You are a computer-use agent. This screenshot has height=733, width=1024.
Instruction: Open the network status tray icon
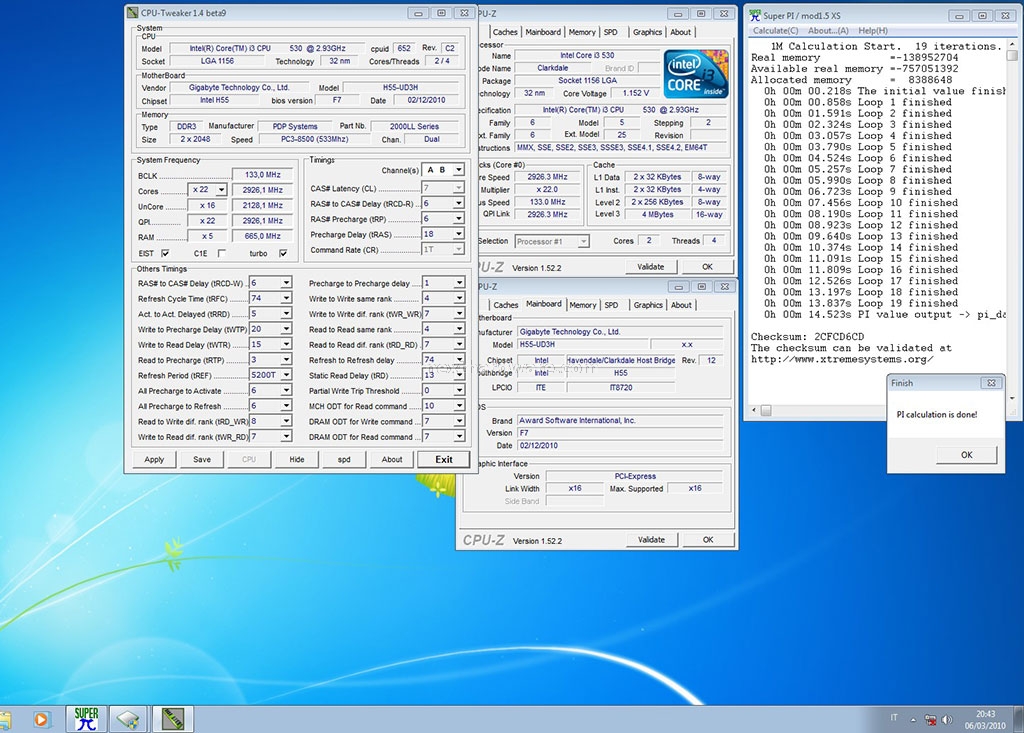pos(930,720)
